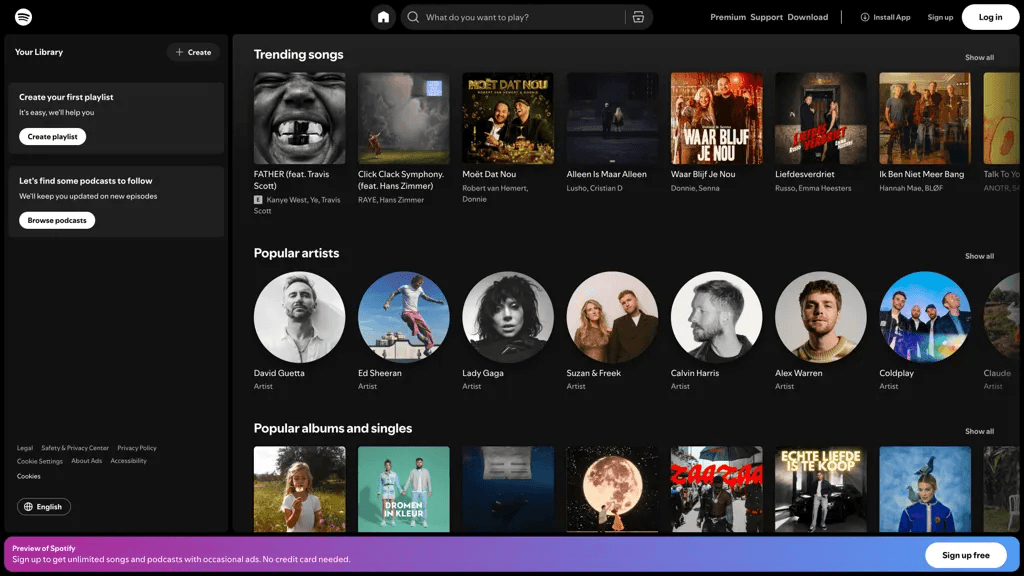The height and width of the screenshot is (576, 1024).
Task: Click the Popular artists heading
Action: click(x=296, y=253)
